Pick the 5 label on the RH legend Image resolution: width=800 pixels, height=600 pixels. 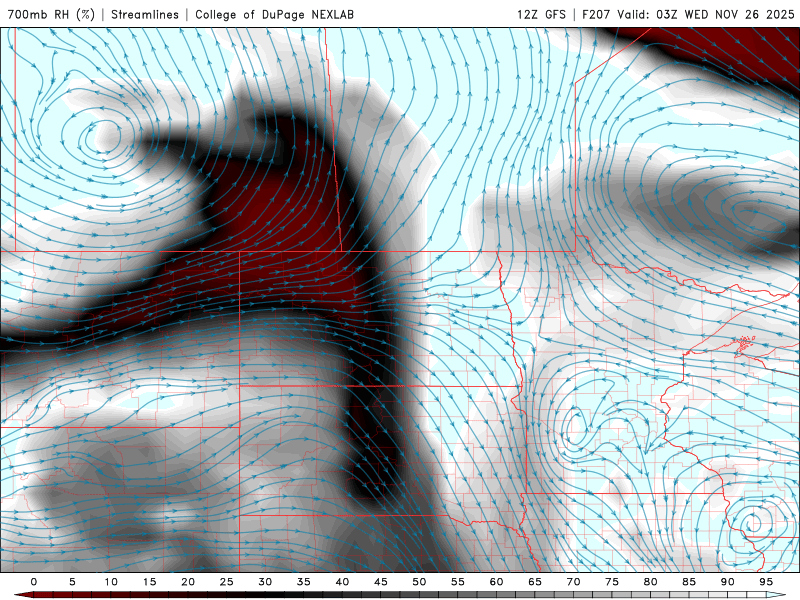coord(72,582)
